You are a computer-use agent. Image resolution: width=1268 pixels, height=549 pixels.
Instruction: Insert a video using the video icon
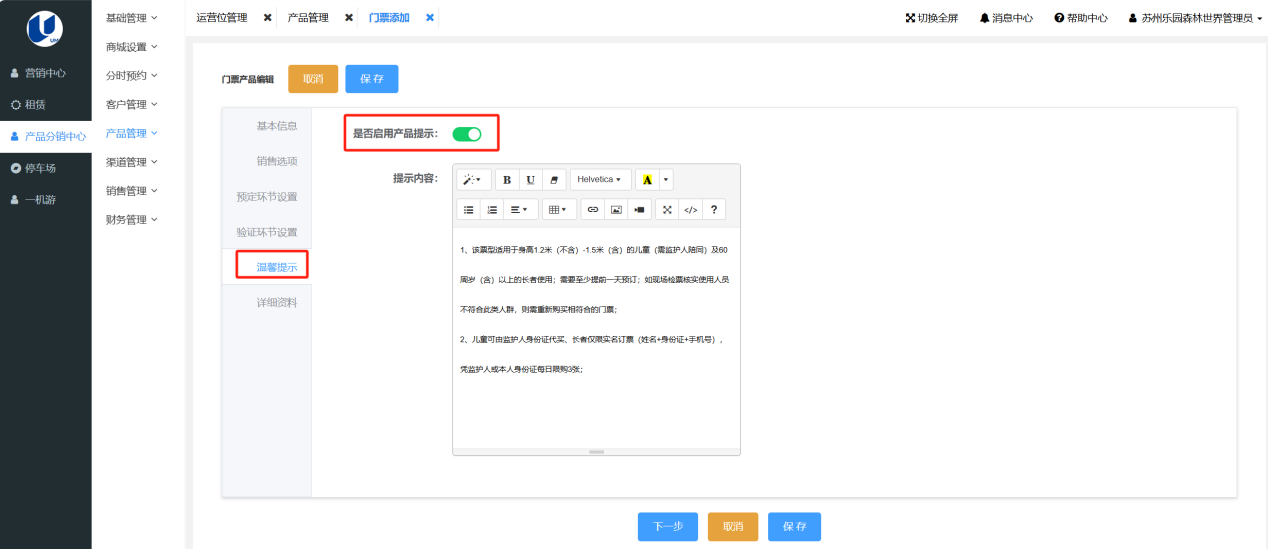(640, 210)
